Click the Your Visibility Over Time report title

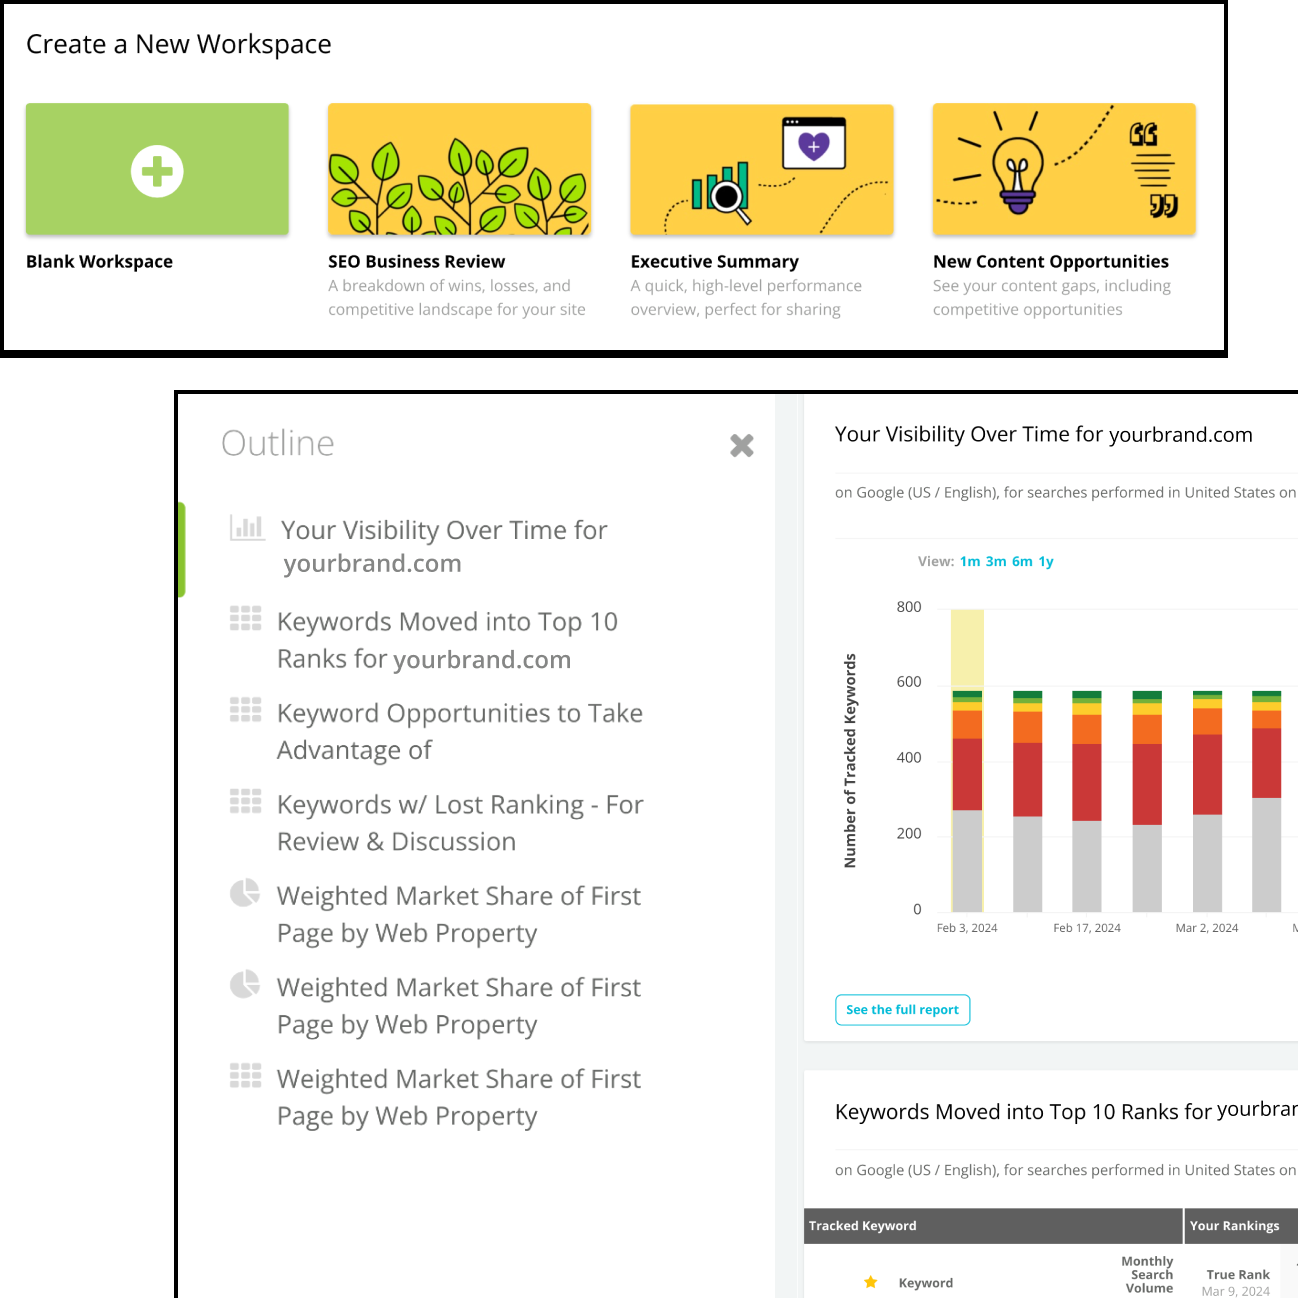tap(1044, 434)
